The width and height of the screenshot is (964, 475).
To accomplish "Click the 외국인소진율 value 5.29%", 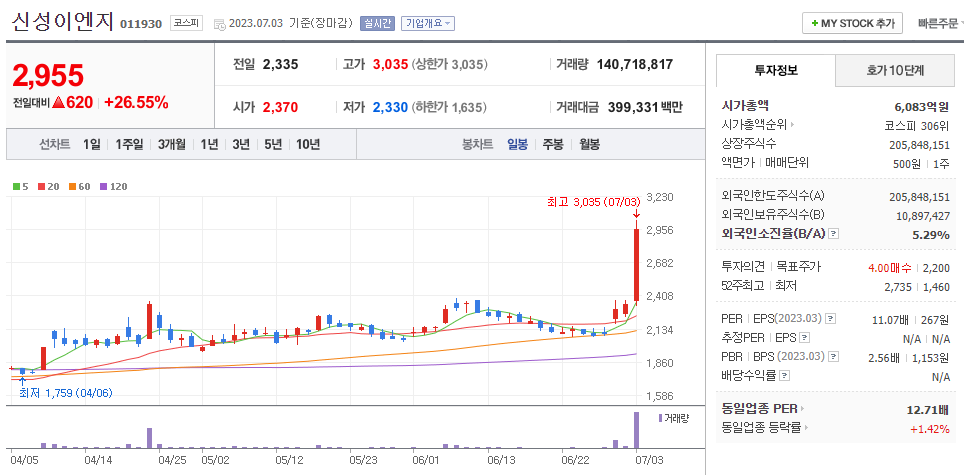I will click(931, 235).
